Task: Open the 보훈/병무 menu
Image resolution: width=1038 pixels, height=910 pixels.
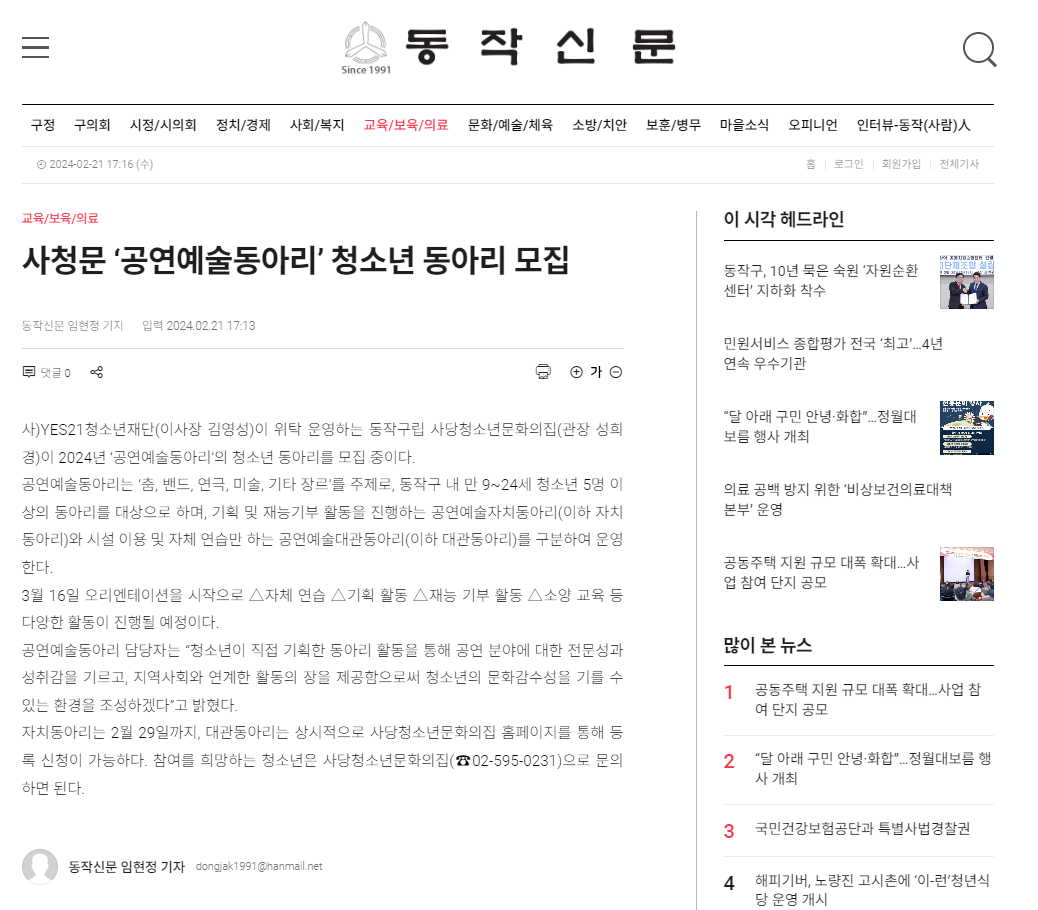Action: click(x=673, y=125)
